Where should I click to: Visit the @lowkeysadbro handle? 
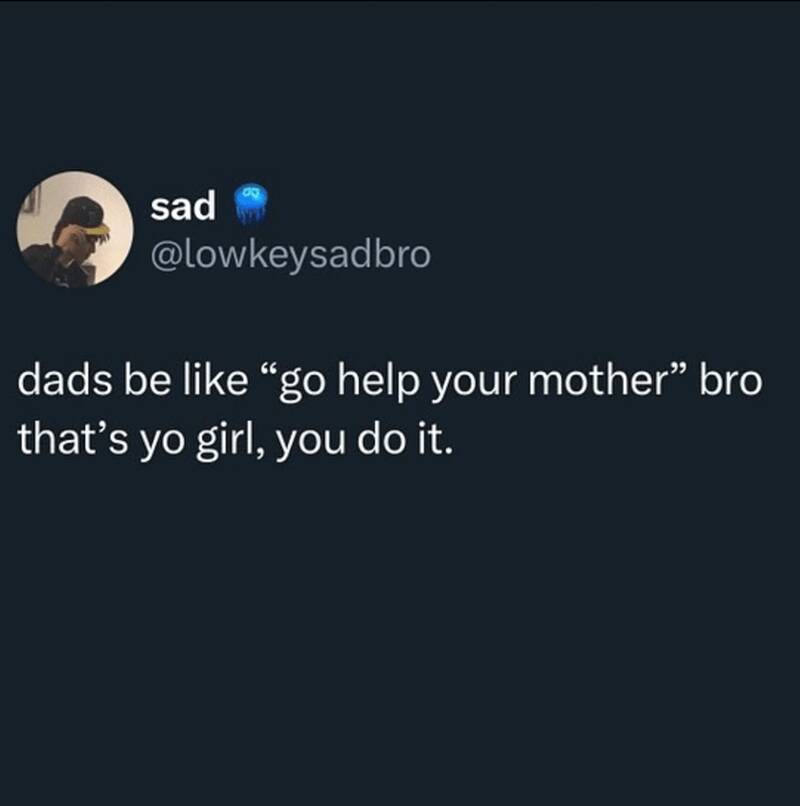point(290,256)
